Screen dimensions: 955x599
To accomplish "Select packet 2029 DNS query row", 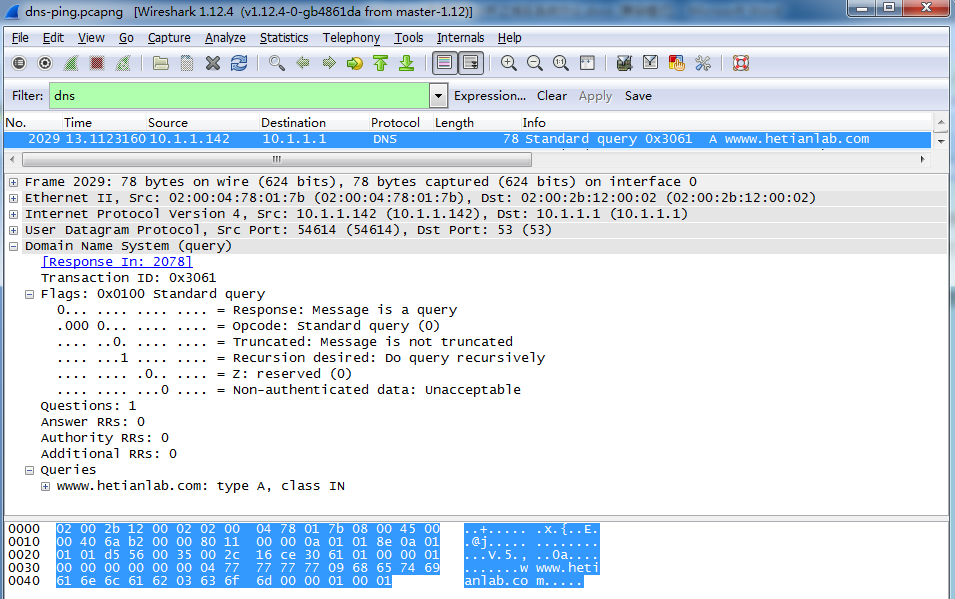I will [x=467, y=139].
